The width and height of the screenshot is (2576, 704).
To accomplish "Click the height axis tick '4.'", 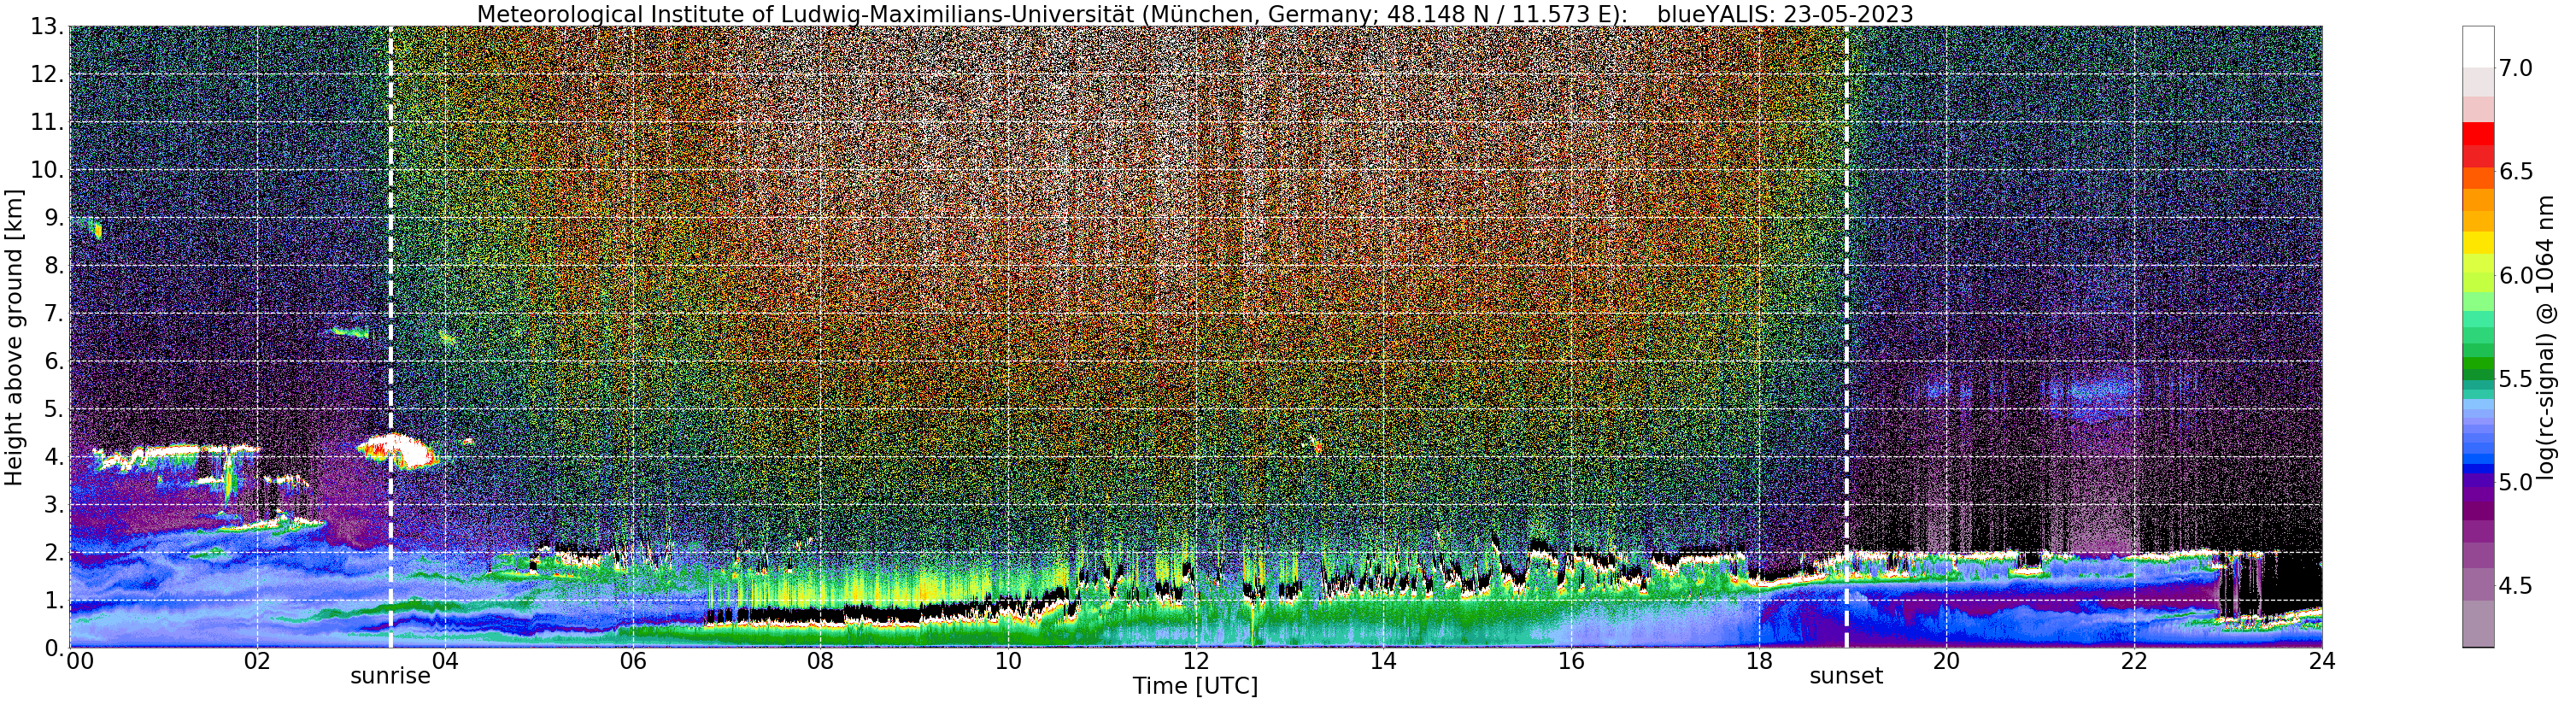I will pos(54,457).
